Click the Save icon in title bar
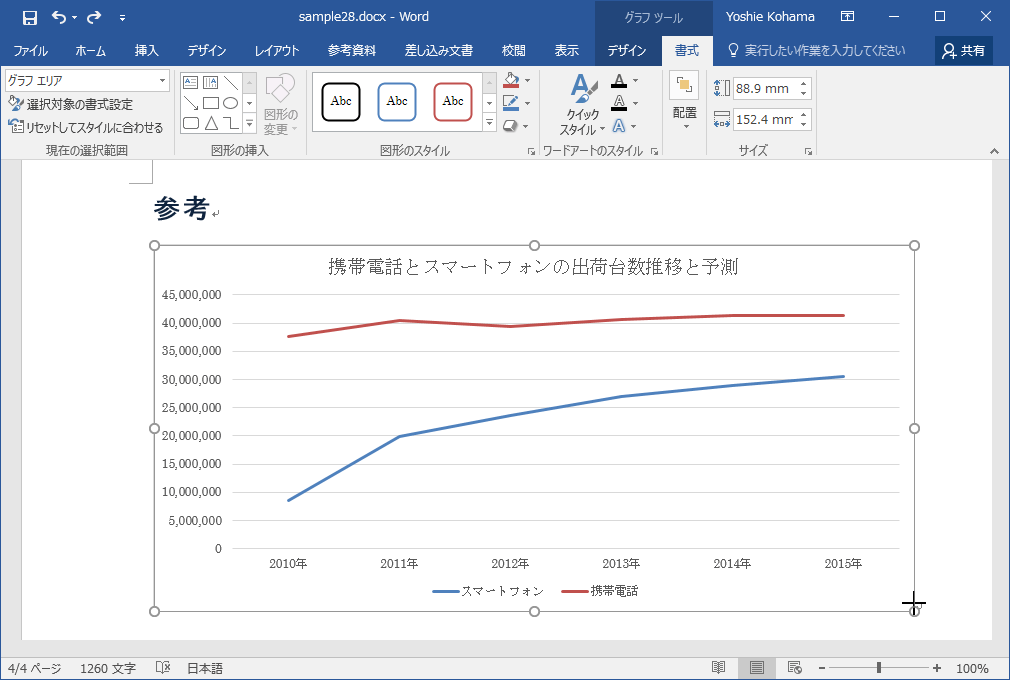 coord(29,17)
